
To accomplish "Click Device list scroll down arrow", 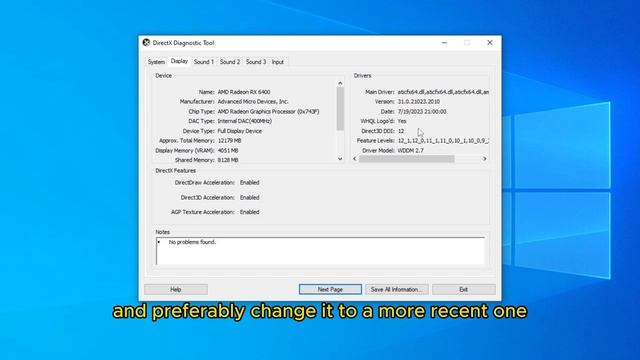I will pyautogui.click(x=340, y=159).
